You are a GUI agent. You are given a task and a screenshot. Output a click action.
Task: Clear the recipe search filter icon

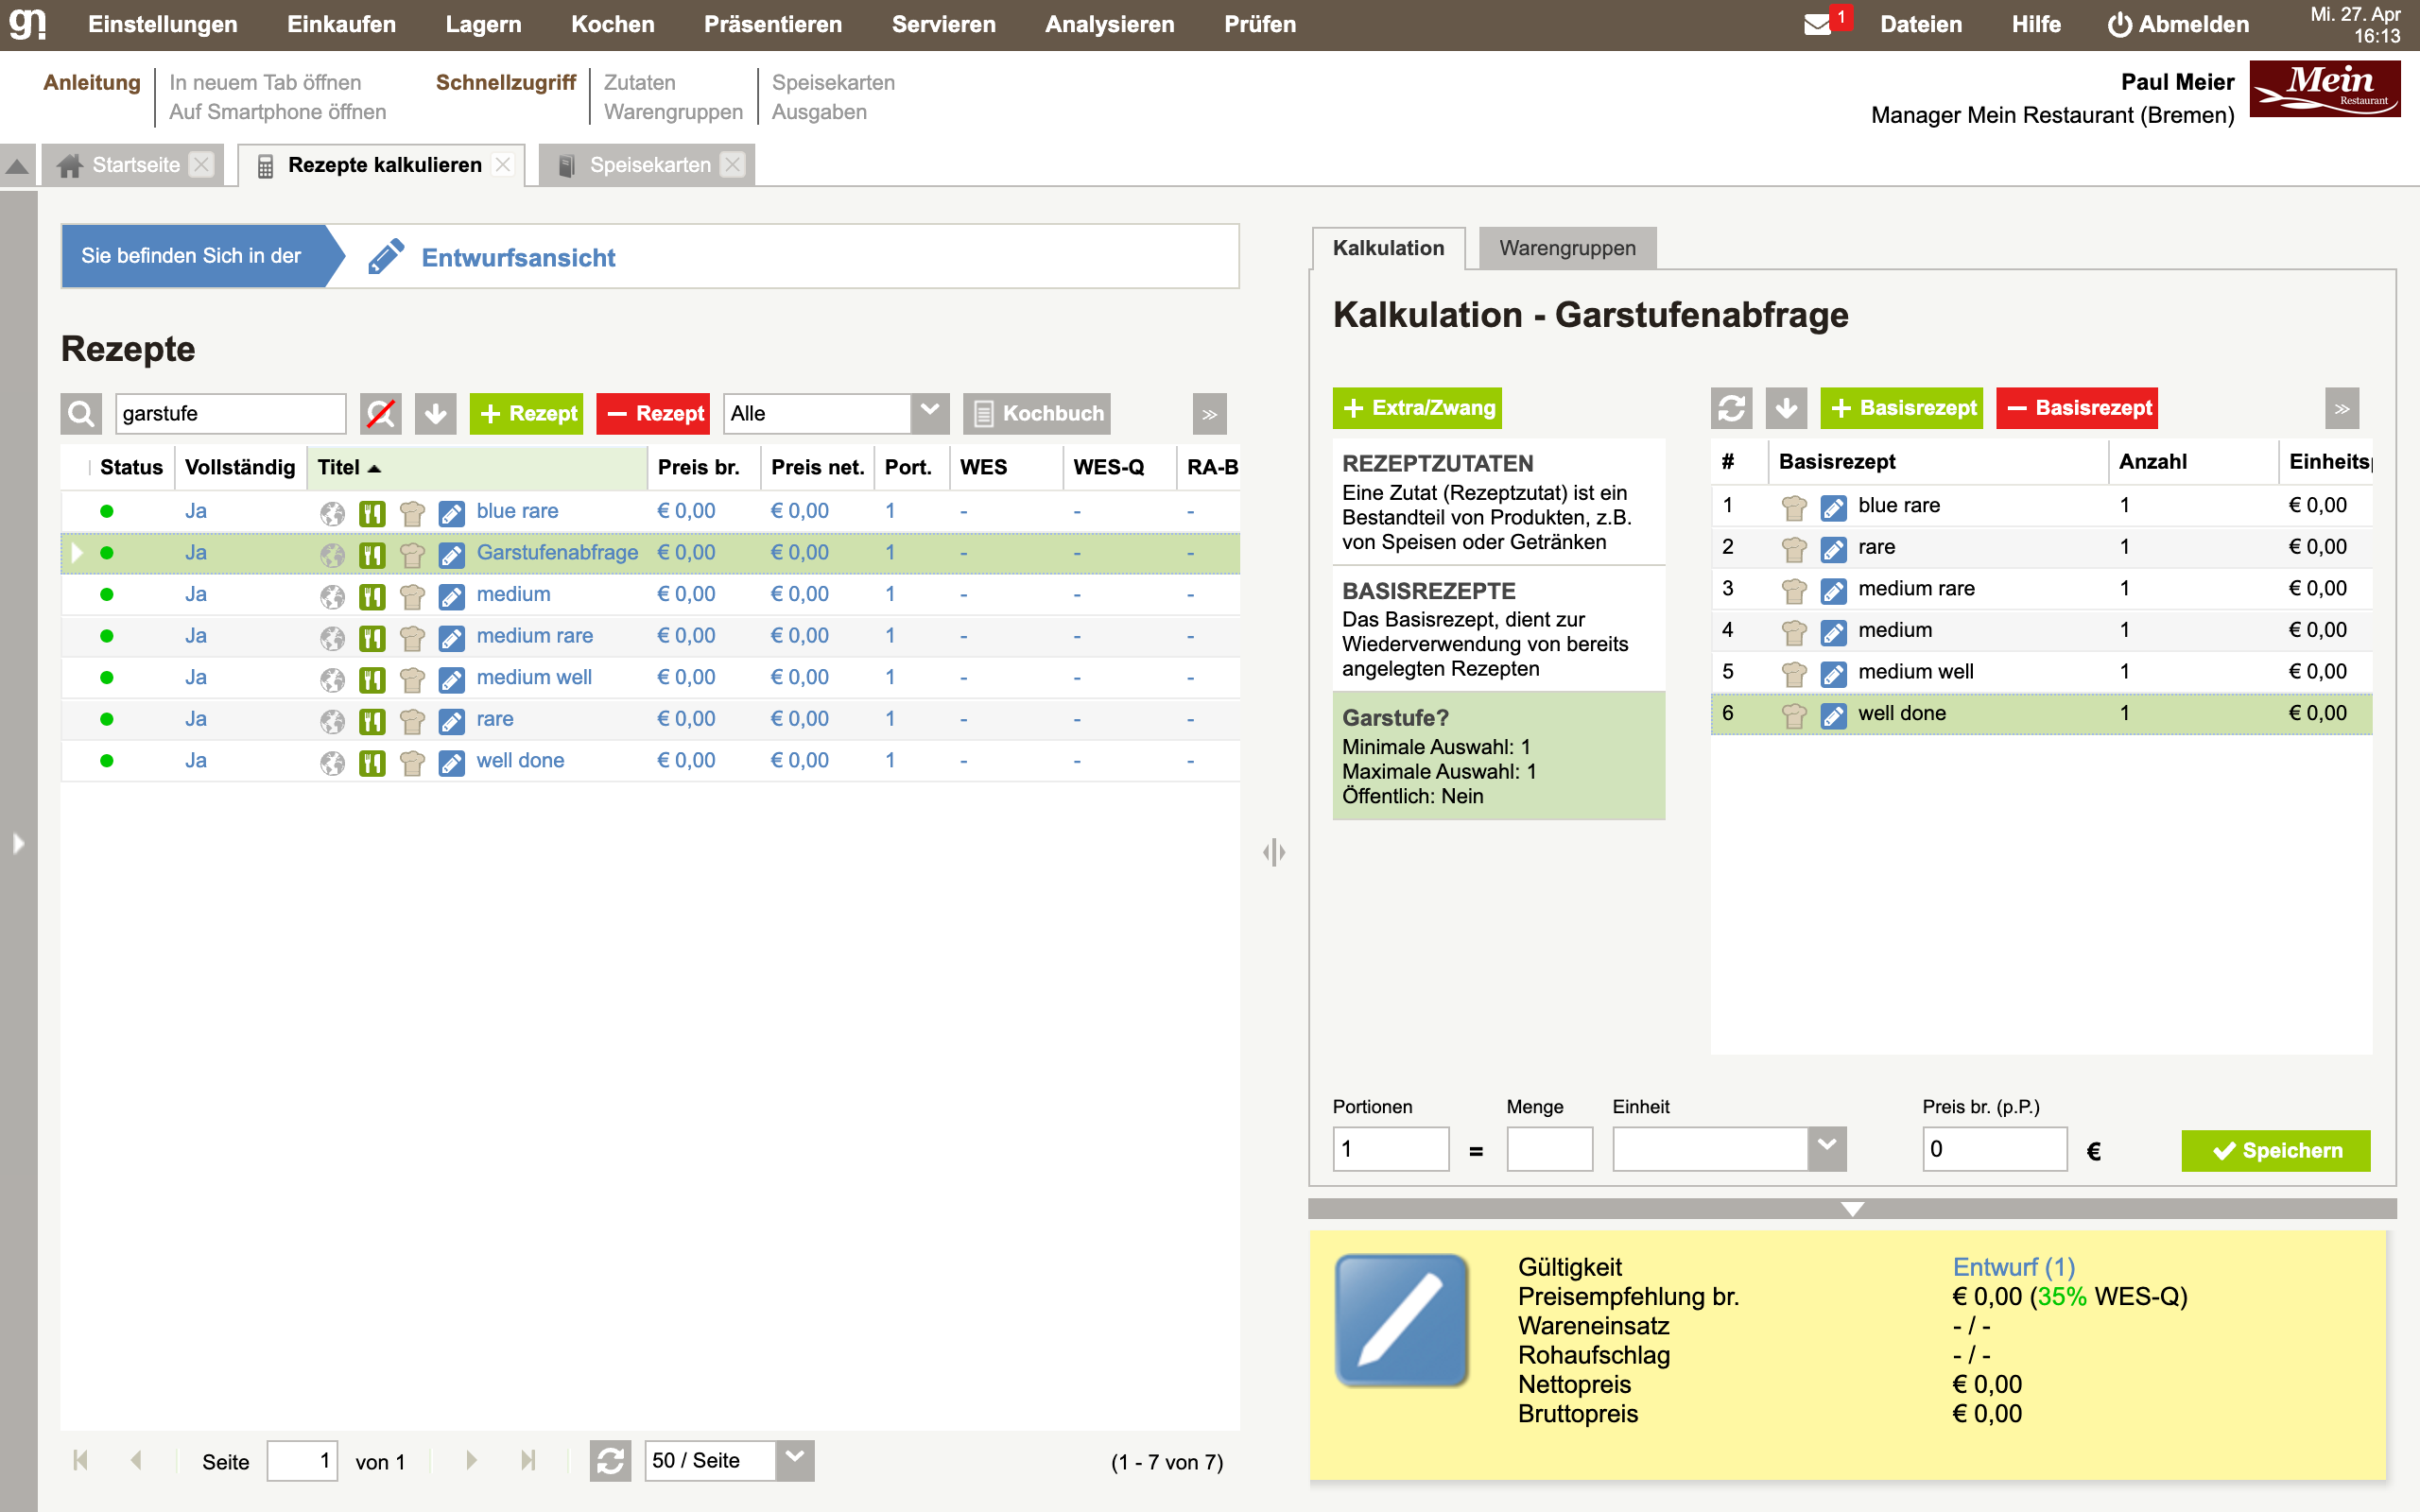pyautogui.click(x=380, y=413)
